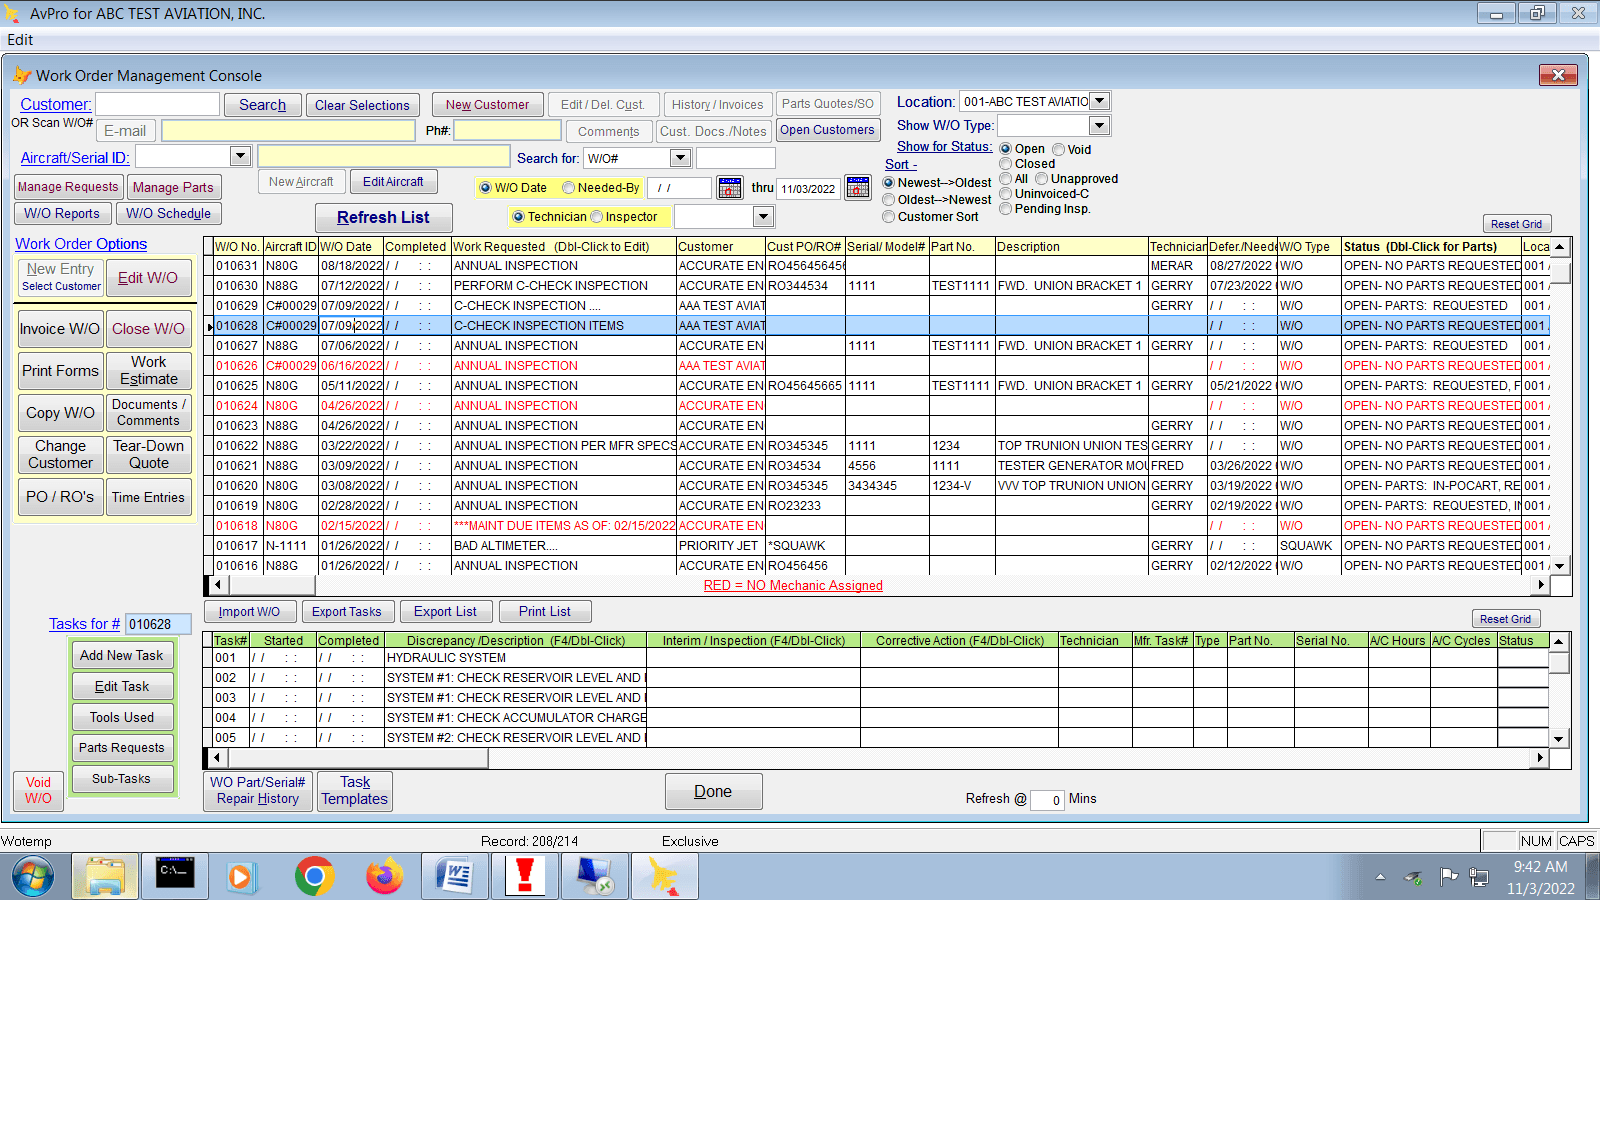Open the thru date calendar picker
The height and width of the screenshot is (1134, 1600).
[858, 188]
